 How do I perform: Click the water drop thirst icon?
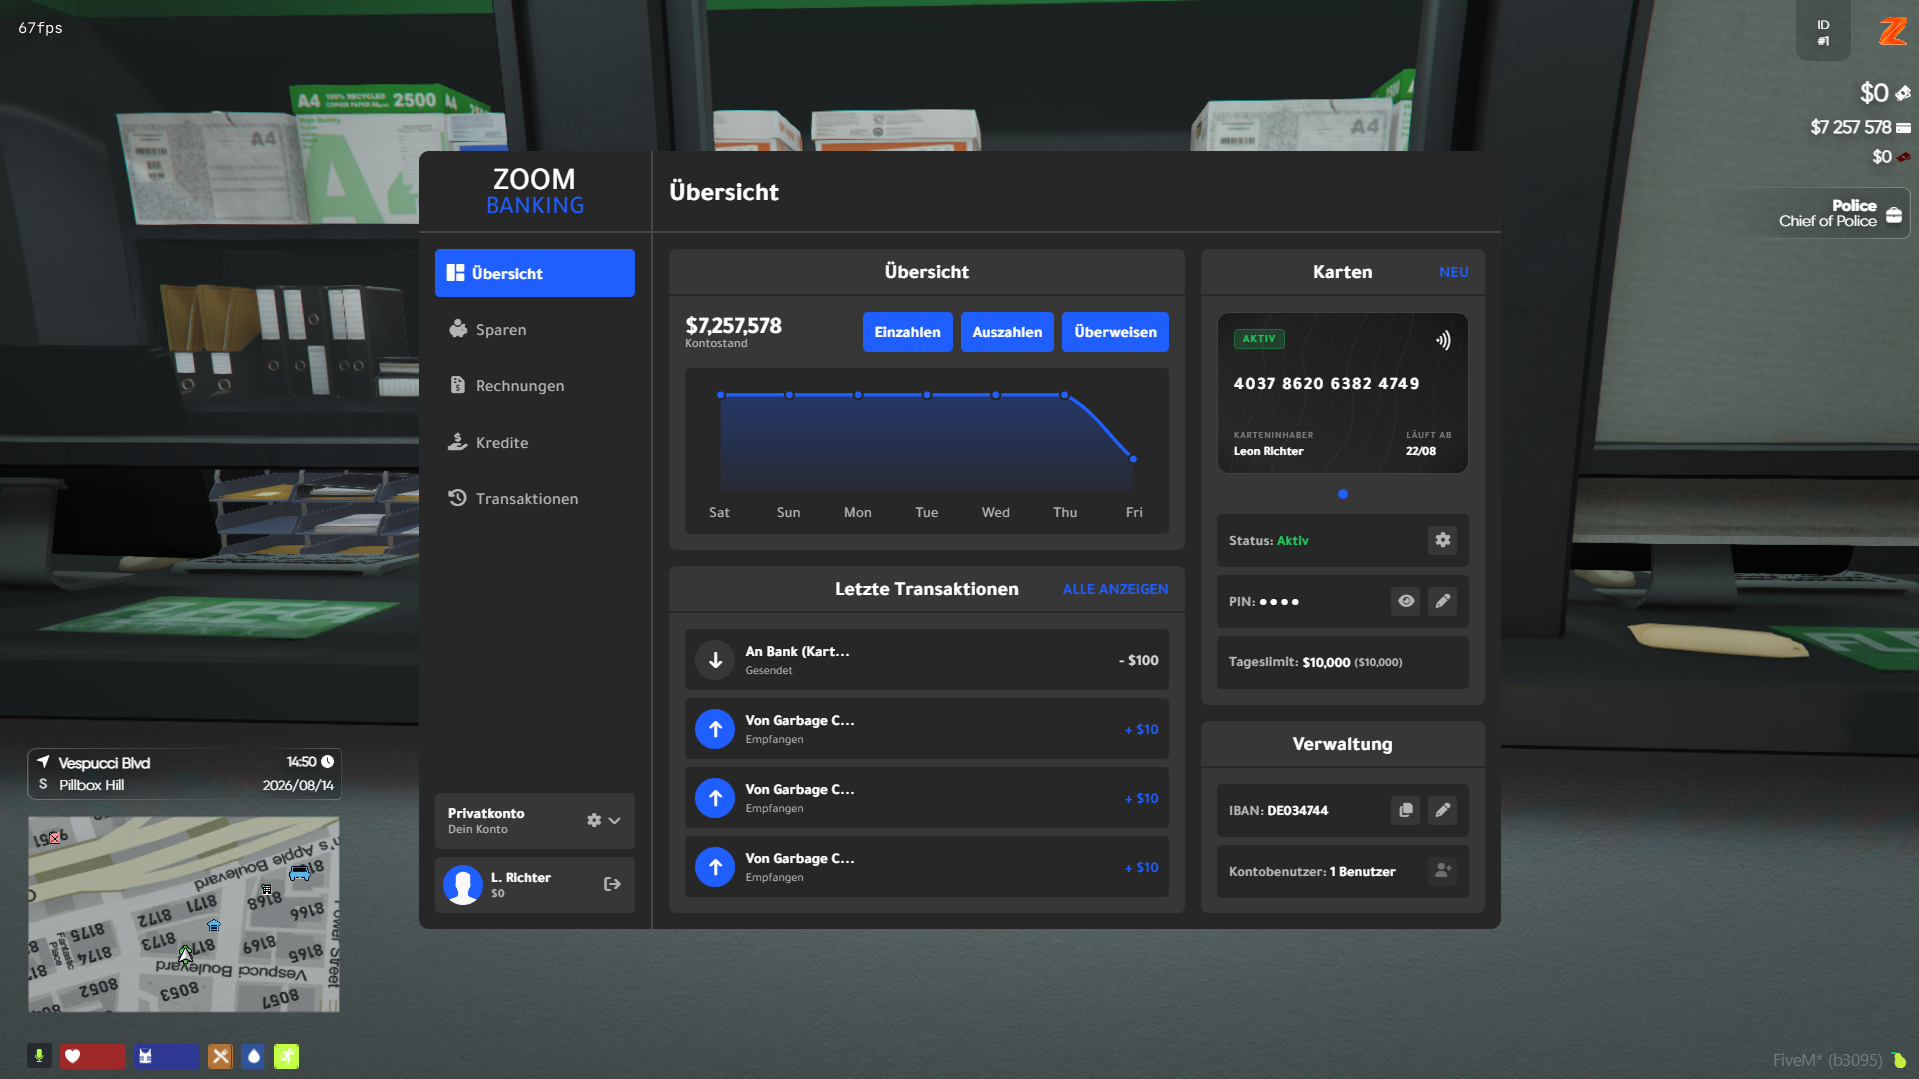tap(253, 1056)
